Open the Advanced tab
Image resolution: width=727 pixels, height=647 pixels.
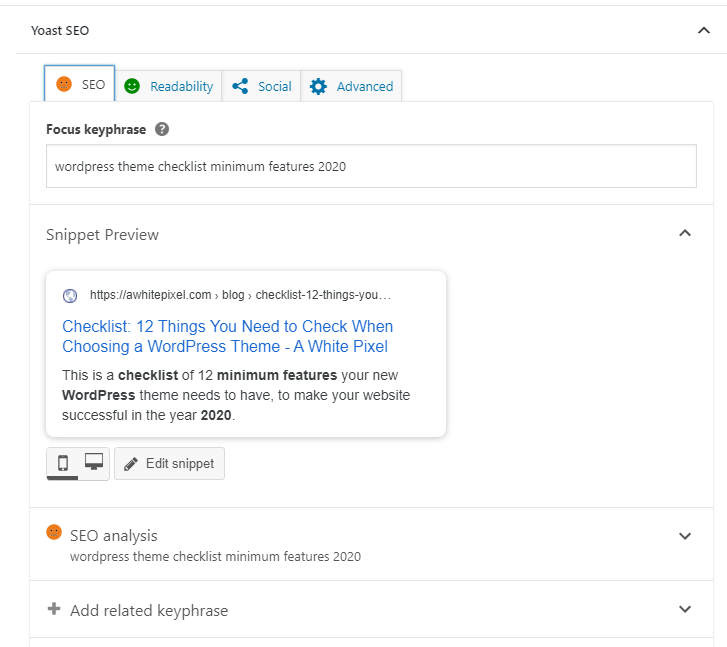click(x=351, y=86)
